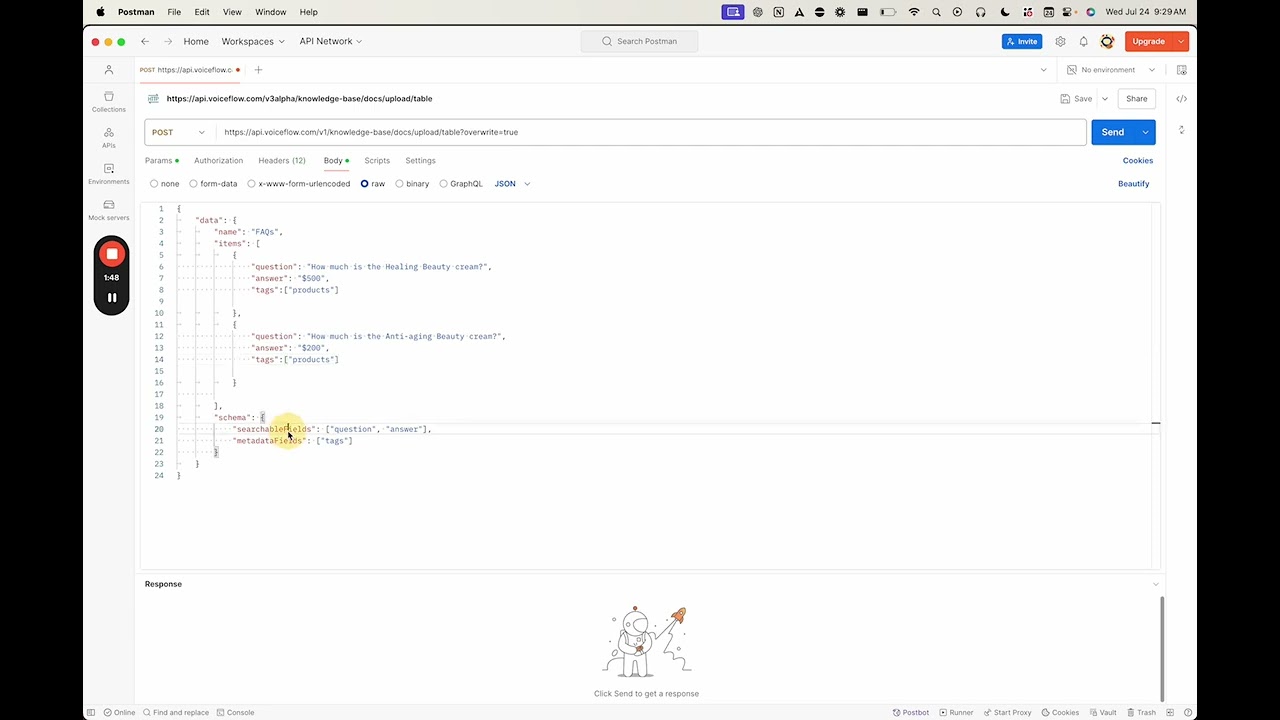Click the Beautify link

point(1133,184)
